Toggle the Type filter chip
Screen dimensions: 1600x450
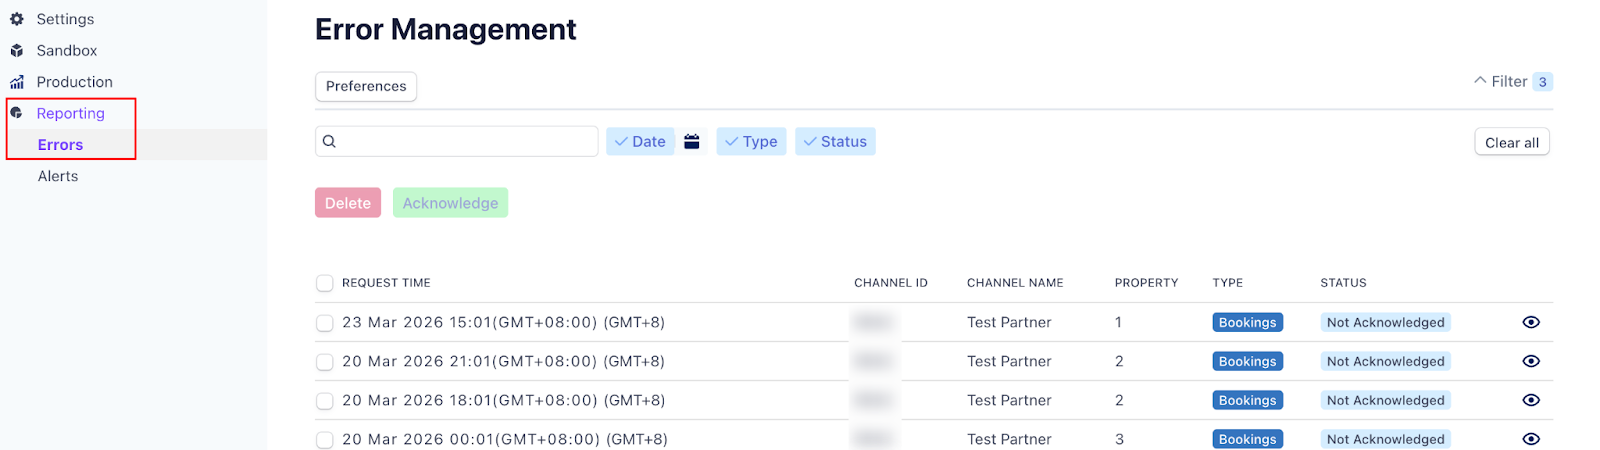tap(751, 142)
